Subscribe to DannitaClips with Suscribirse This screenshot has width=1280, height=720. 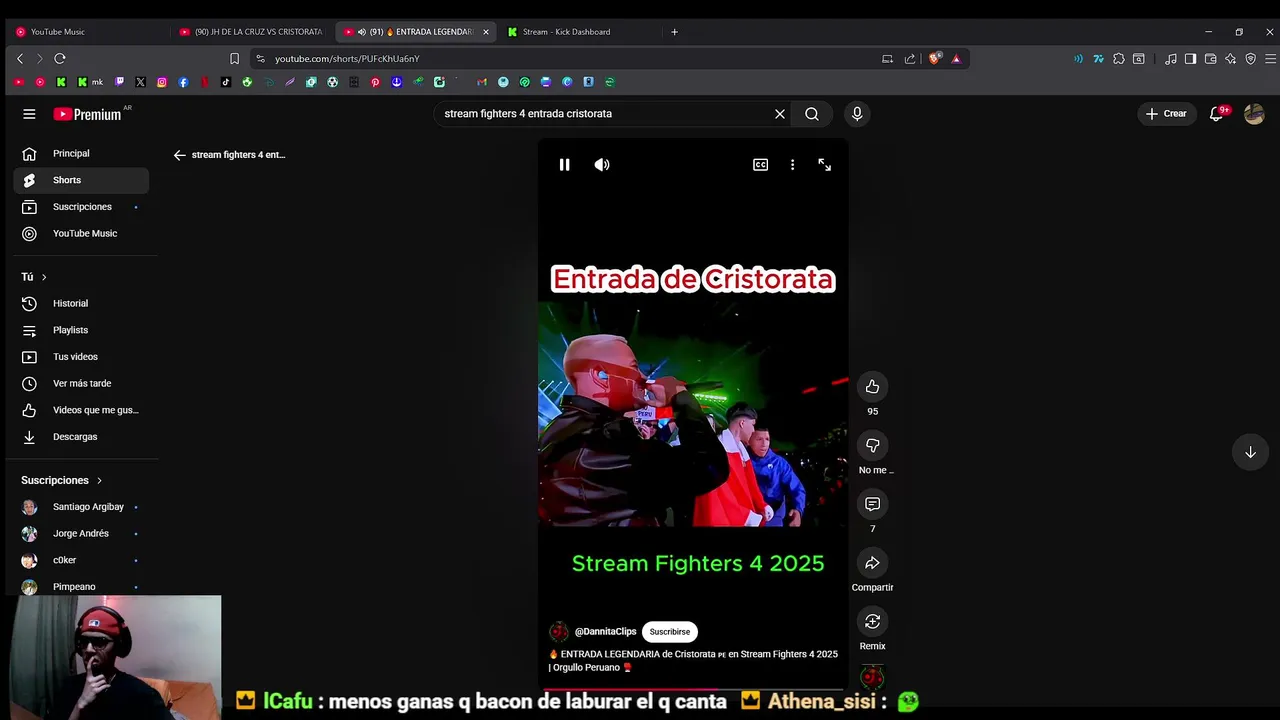pos(670,632)
